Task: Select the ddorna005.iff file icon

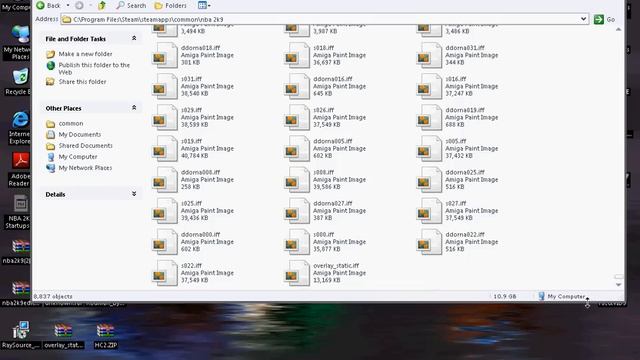Action: click(x=297, y=149)
